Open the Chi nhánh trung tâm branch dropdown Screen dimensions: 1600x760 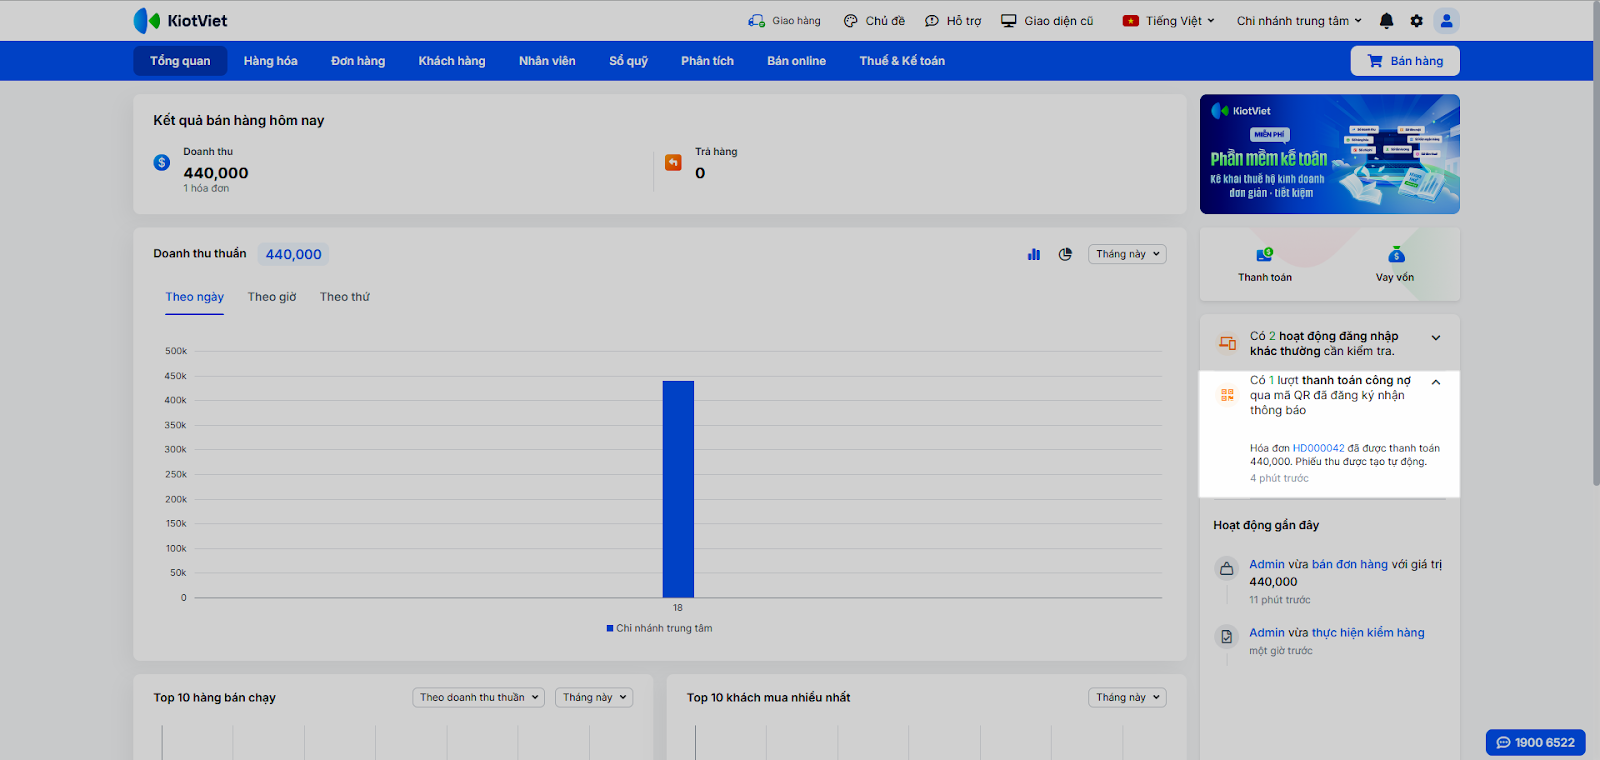1300,21
